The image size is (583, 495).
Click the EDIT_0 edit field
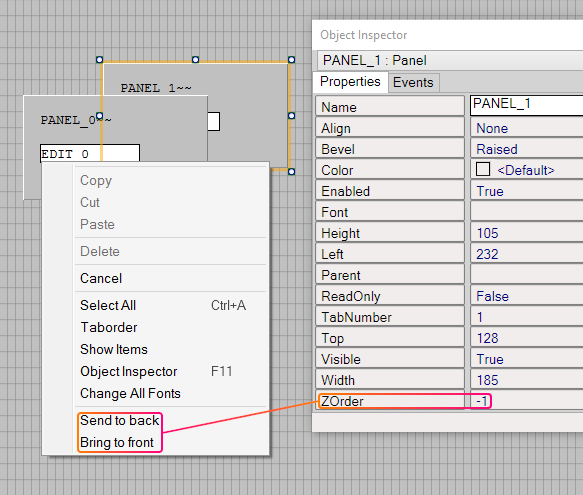click(x=90, y=154)
